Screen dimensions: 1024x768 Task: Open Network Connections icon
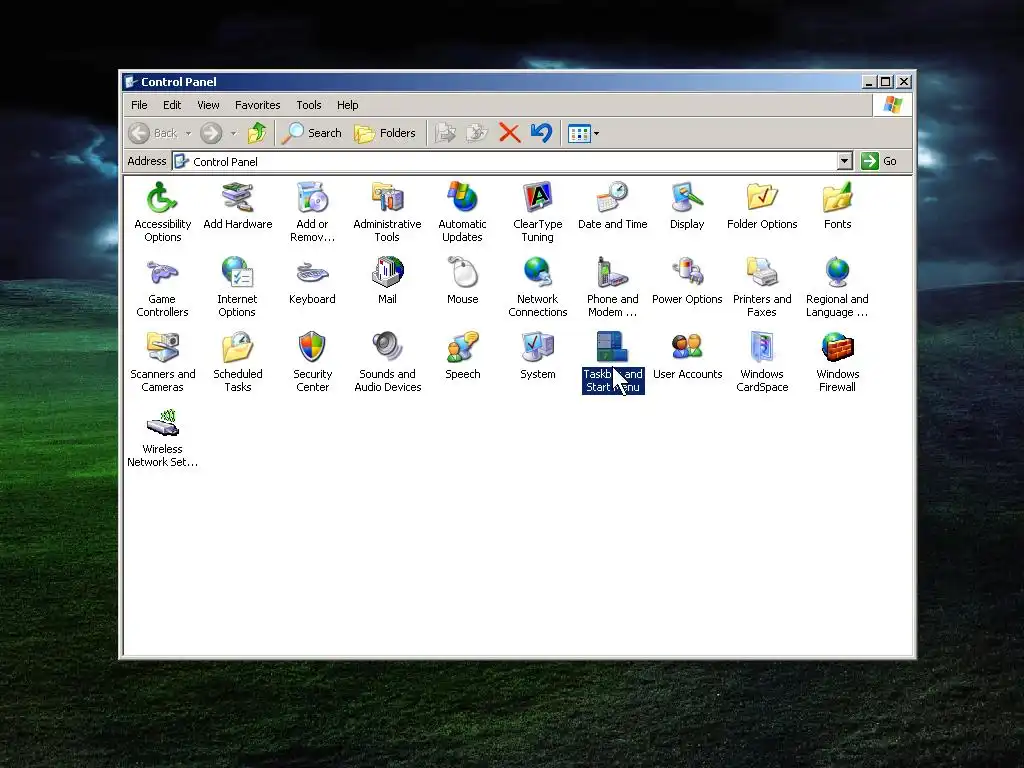tap(537, 272)
